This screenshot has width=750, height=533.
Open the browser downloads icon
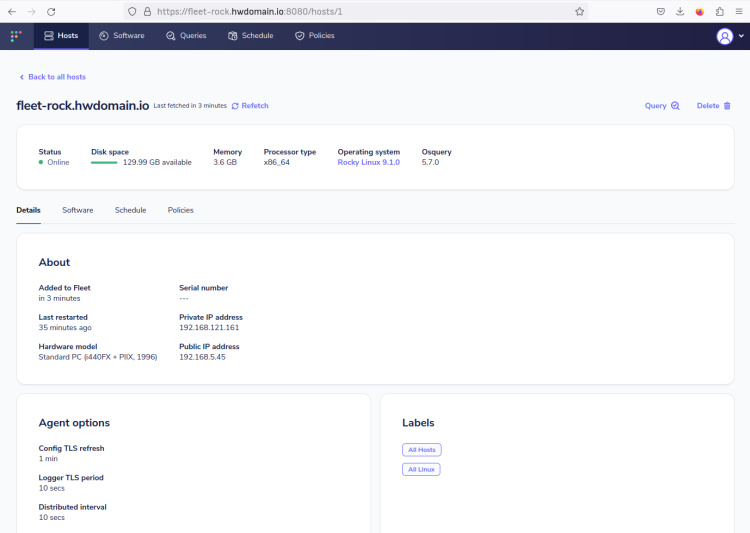pos(680,11)
